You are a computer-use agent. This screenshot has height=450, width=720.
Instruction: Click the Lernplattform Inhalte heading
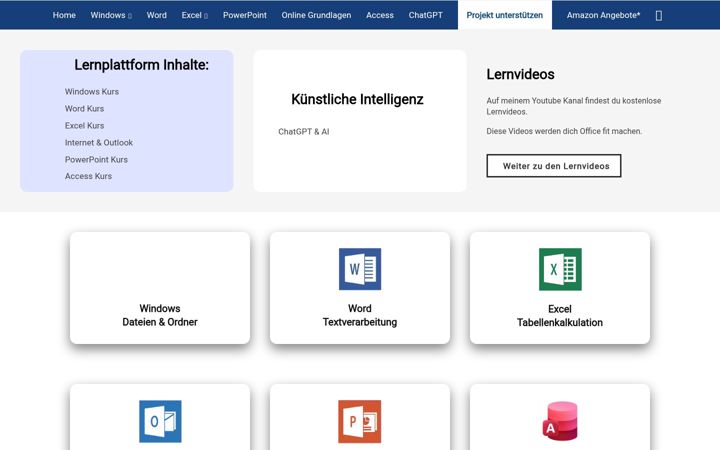(141, 65)
